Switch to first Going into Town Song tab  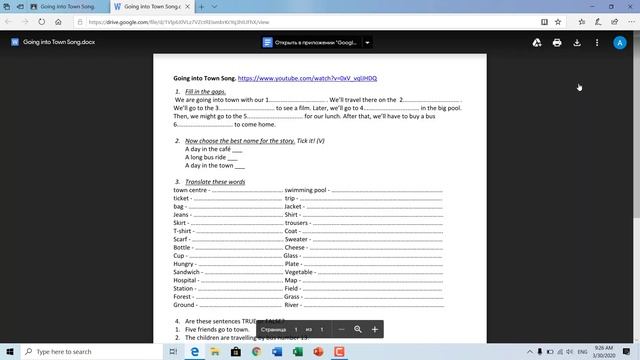(x=68, y=7)
